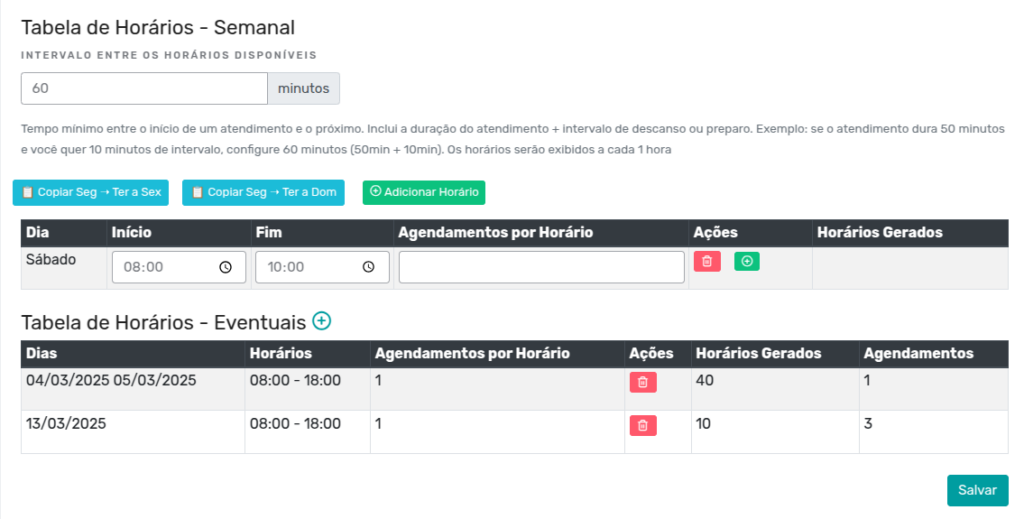Select the Fim 10:00 time field
Screen dimensions: 1024x519
[x=322, y=267]
